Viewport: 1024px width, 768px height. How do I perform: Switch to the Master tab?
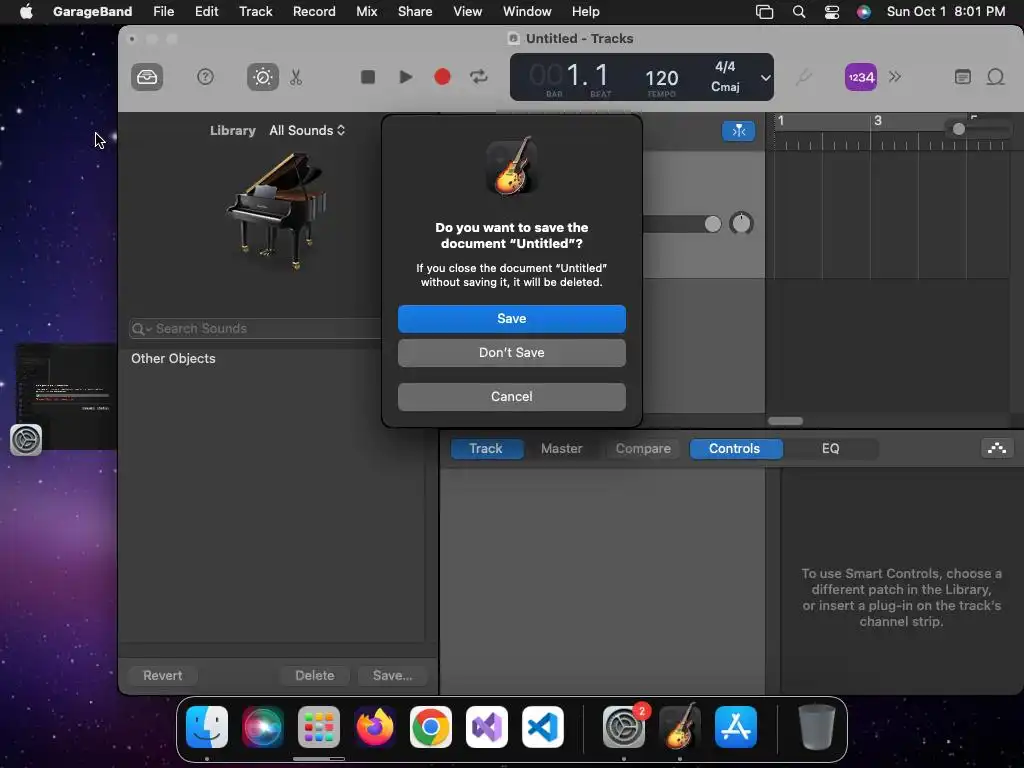coord(562,449)
